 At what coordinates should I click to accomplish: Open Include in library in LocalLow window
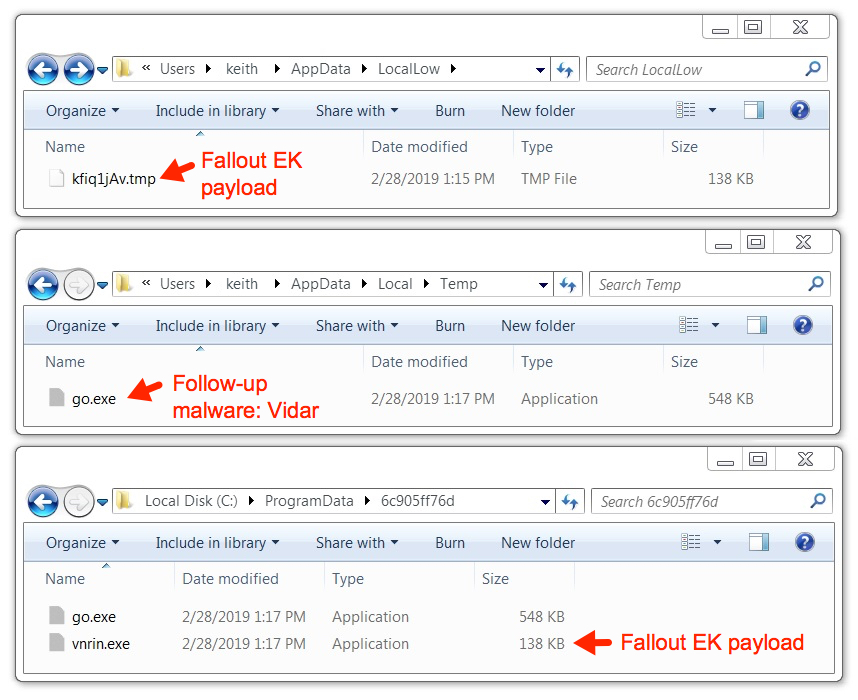pyautogui.click(x=217, y=111)
